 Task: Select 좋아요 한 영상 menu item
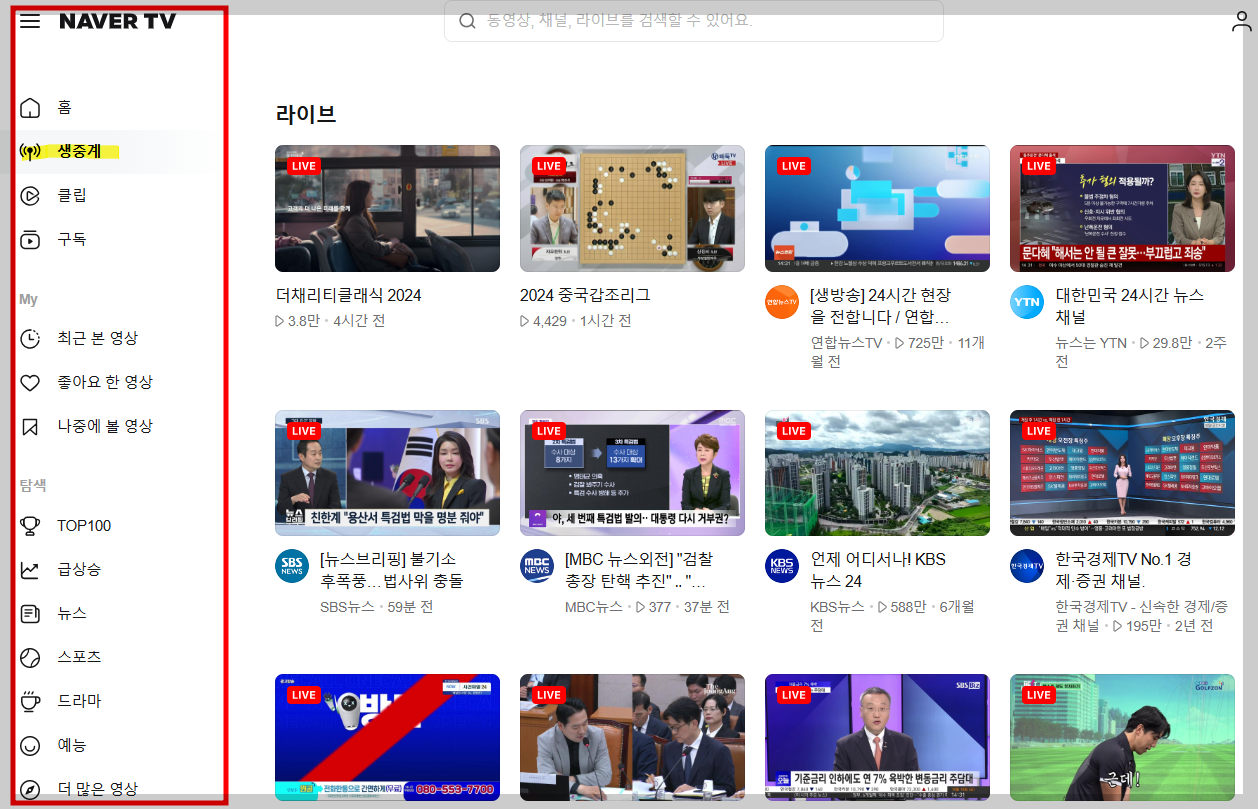point(105,382)
